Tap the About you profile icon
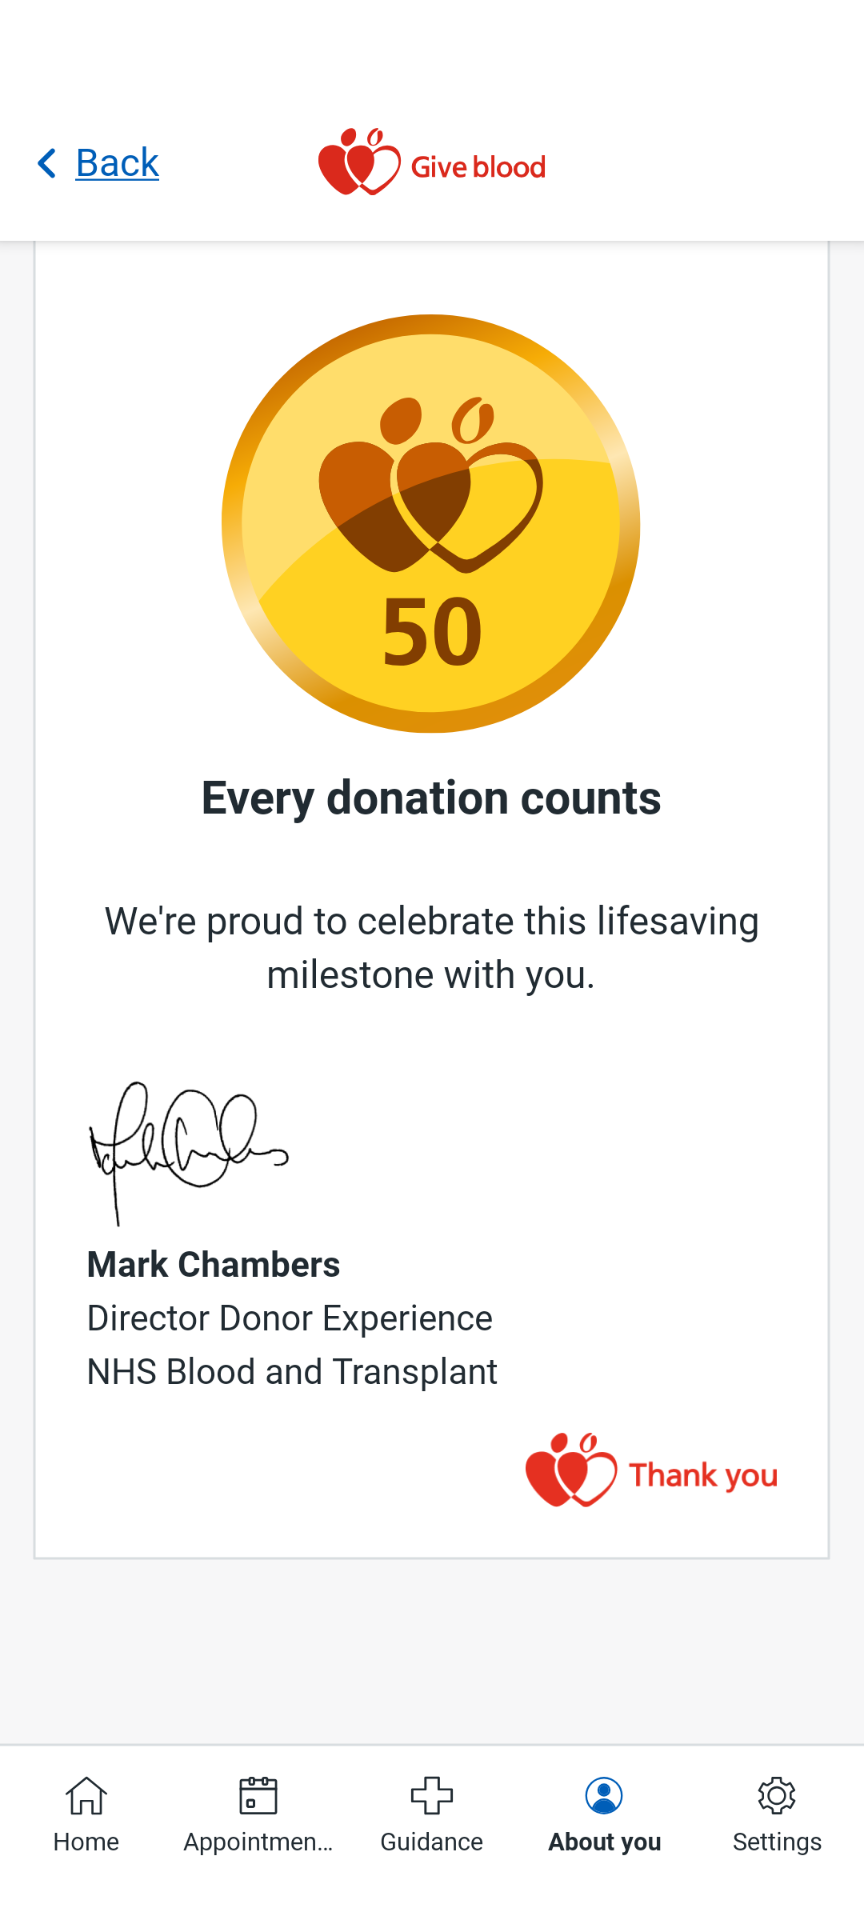864x1920 pixels. point(604,1796)
